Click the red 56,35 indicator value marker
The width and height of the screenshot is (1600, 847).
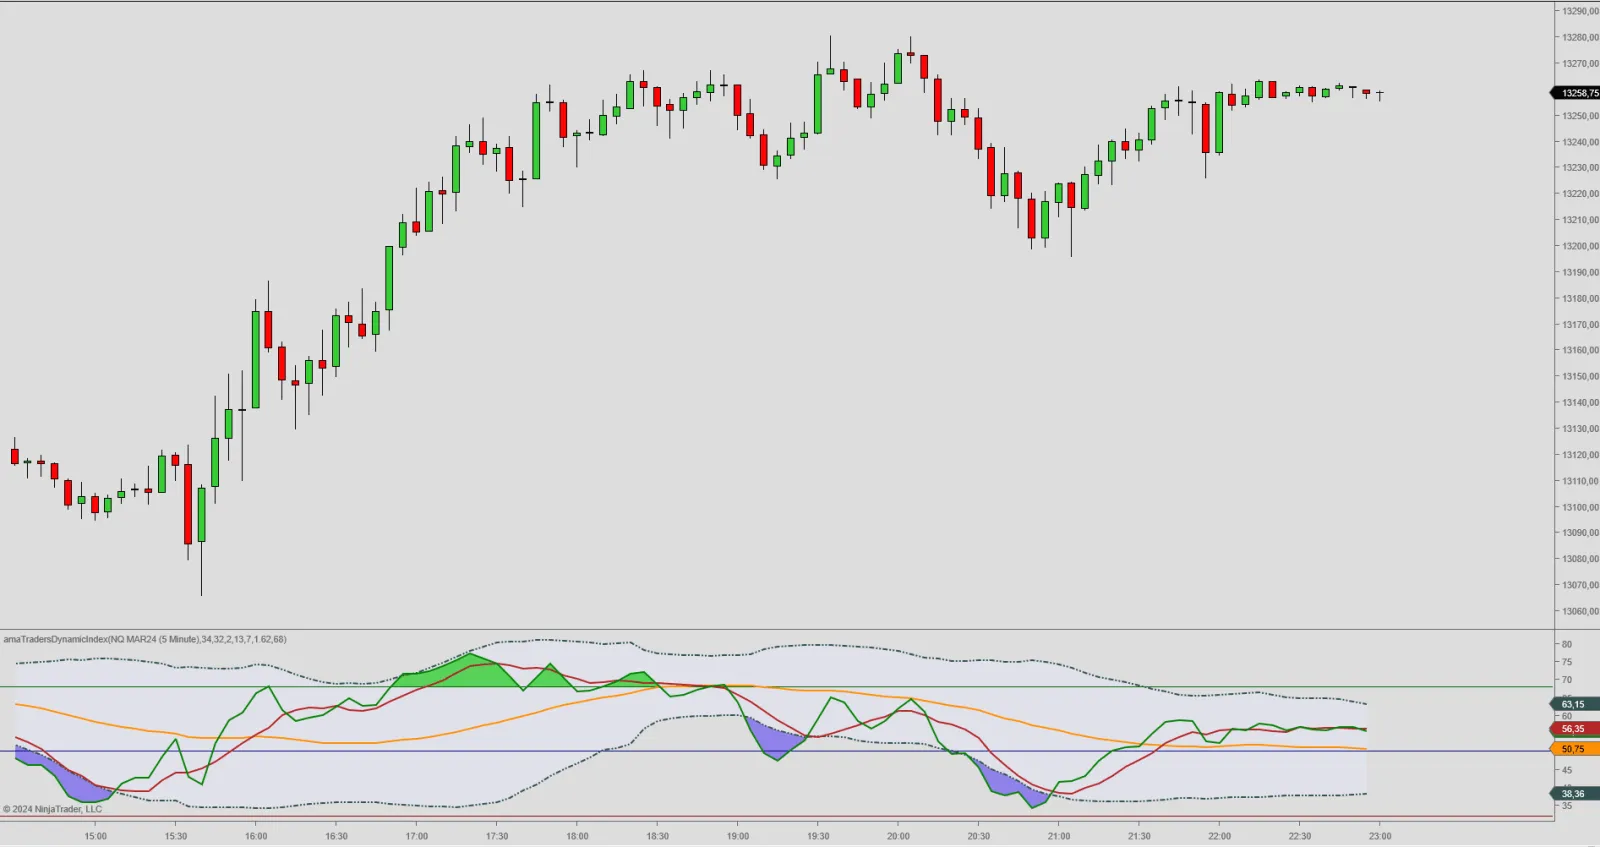pos(1574,729)
